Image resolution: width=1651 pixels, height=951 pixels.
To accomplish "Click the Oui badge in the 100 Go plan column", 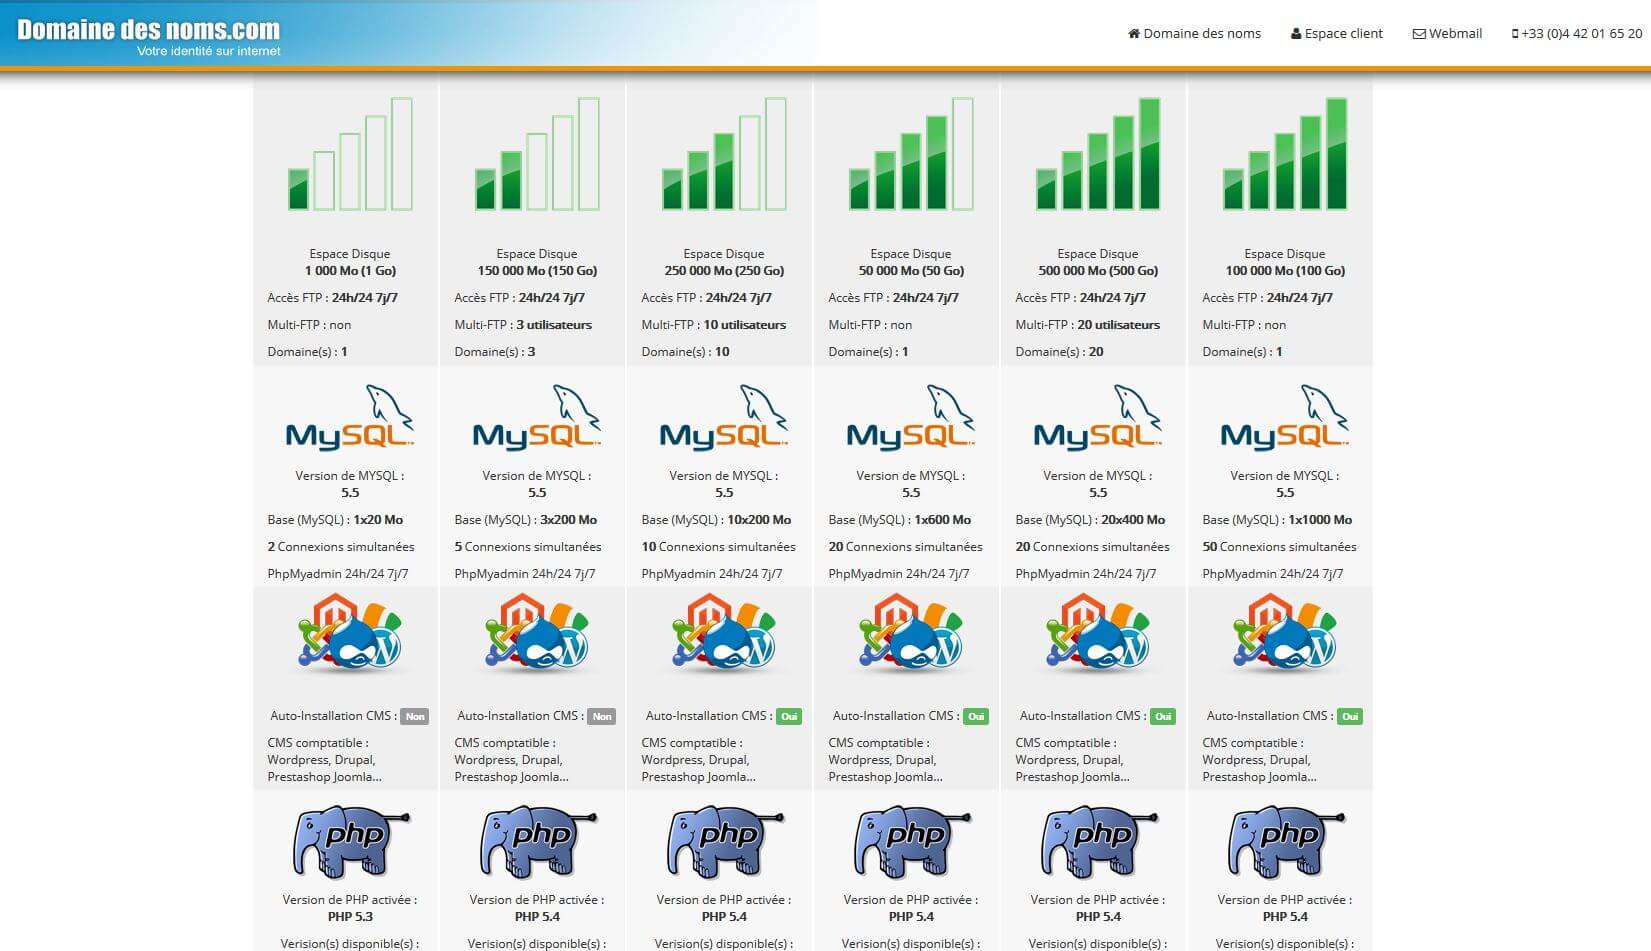I will (x=1350, y=717).
